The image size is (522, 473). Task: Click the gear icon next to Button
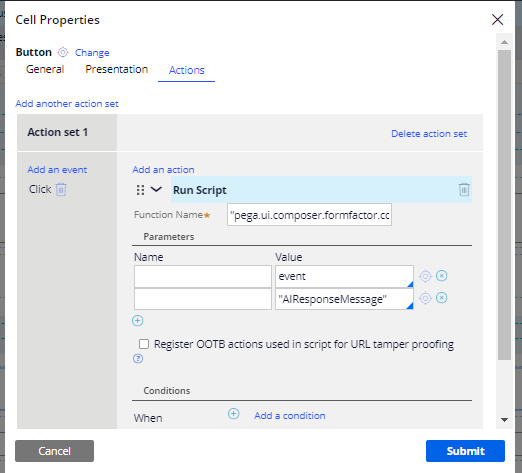(63, 52)
